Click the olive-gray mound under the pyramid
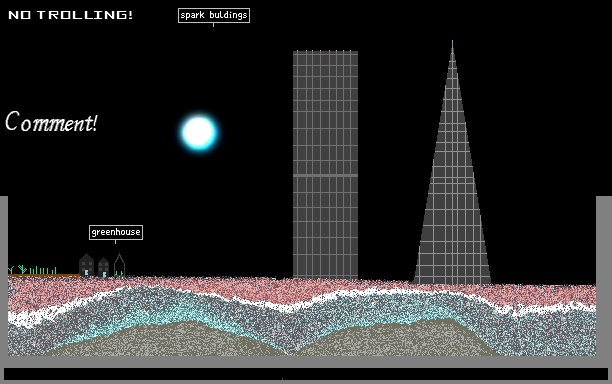The width and height of the screenshot is (612, 384). click(402, 339)
